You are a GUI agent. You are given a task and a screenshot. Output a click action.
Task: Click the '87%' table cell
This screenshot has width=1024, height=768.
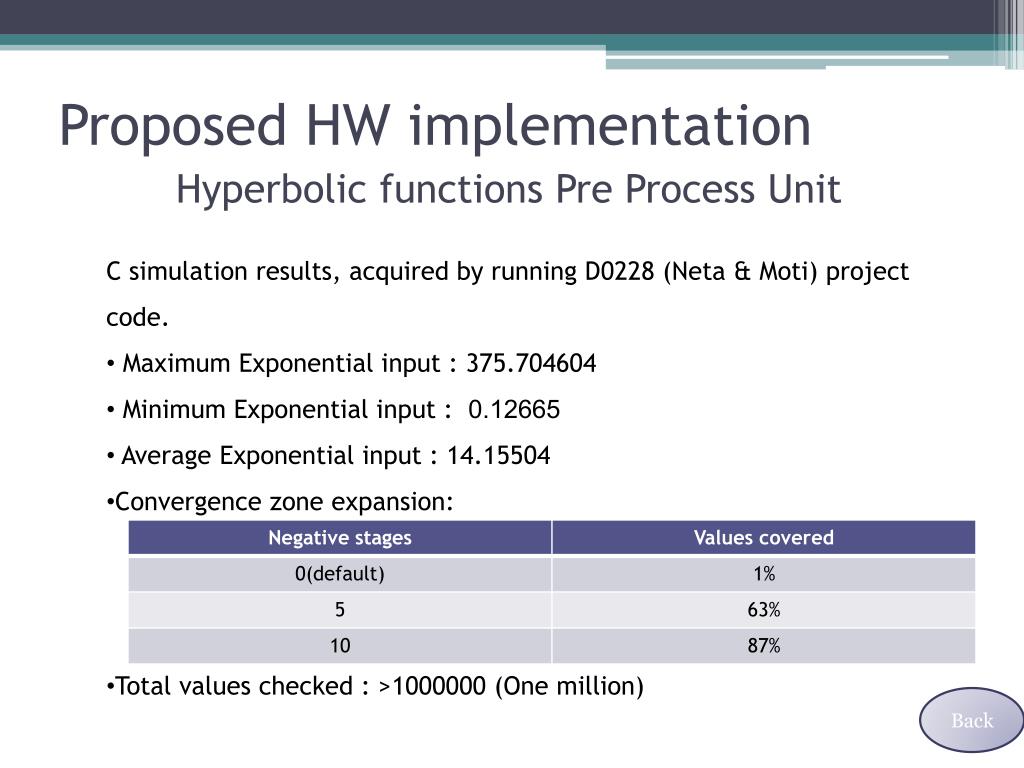click(x=763, y=645)
